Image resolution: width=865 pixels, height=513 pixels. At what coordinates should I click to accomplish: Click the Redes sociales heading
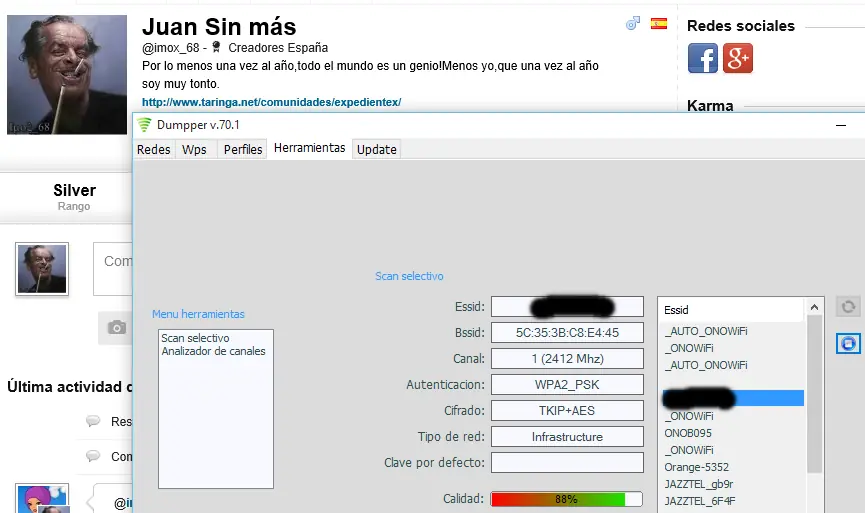click(740, 26)
